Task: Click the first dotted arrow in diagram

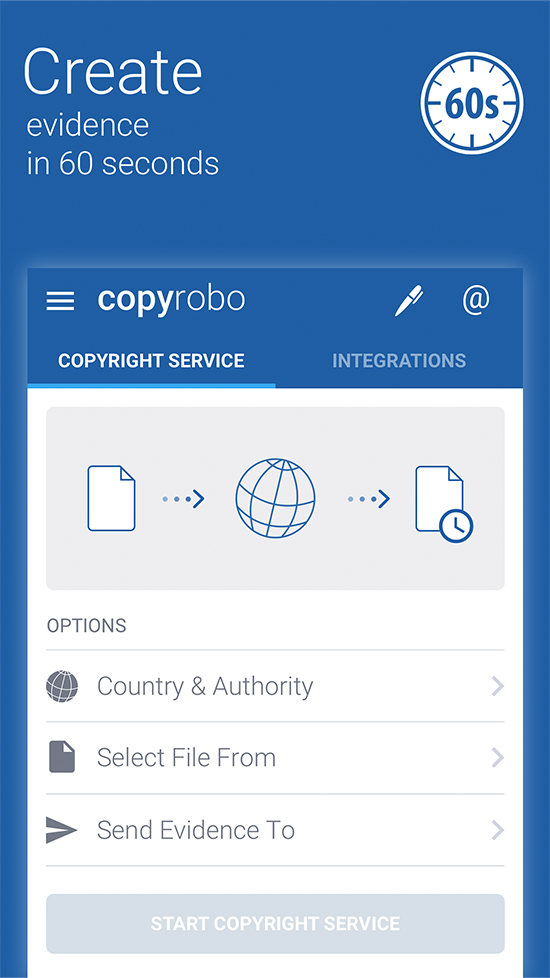Action: pos(183,499)
